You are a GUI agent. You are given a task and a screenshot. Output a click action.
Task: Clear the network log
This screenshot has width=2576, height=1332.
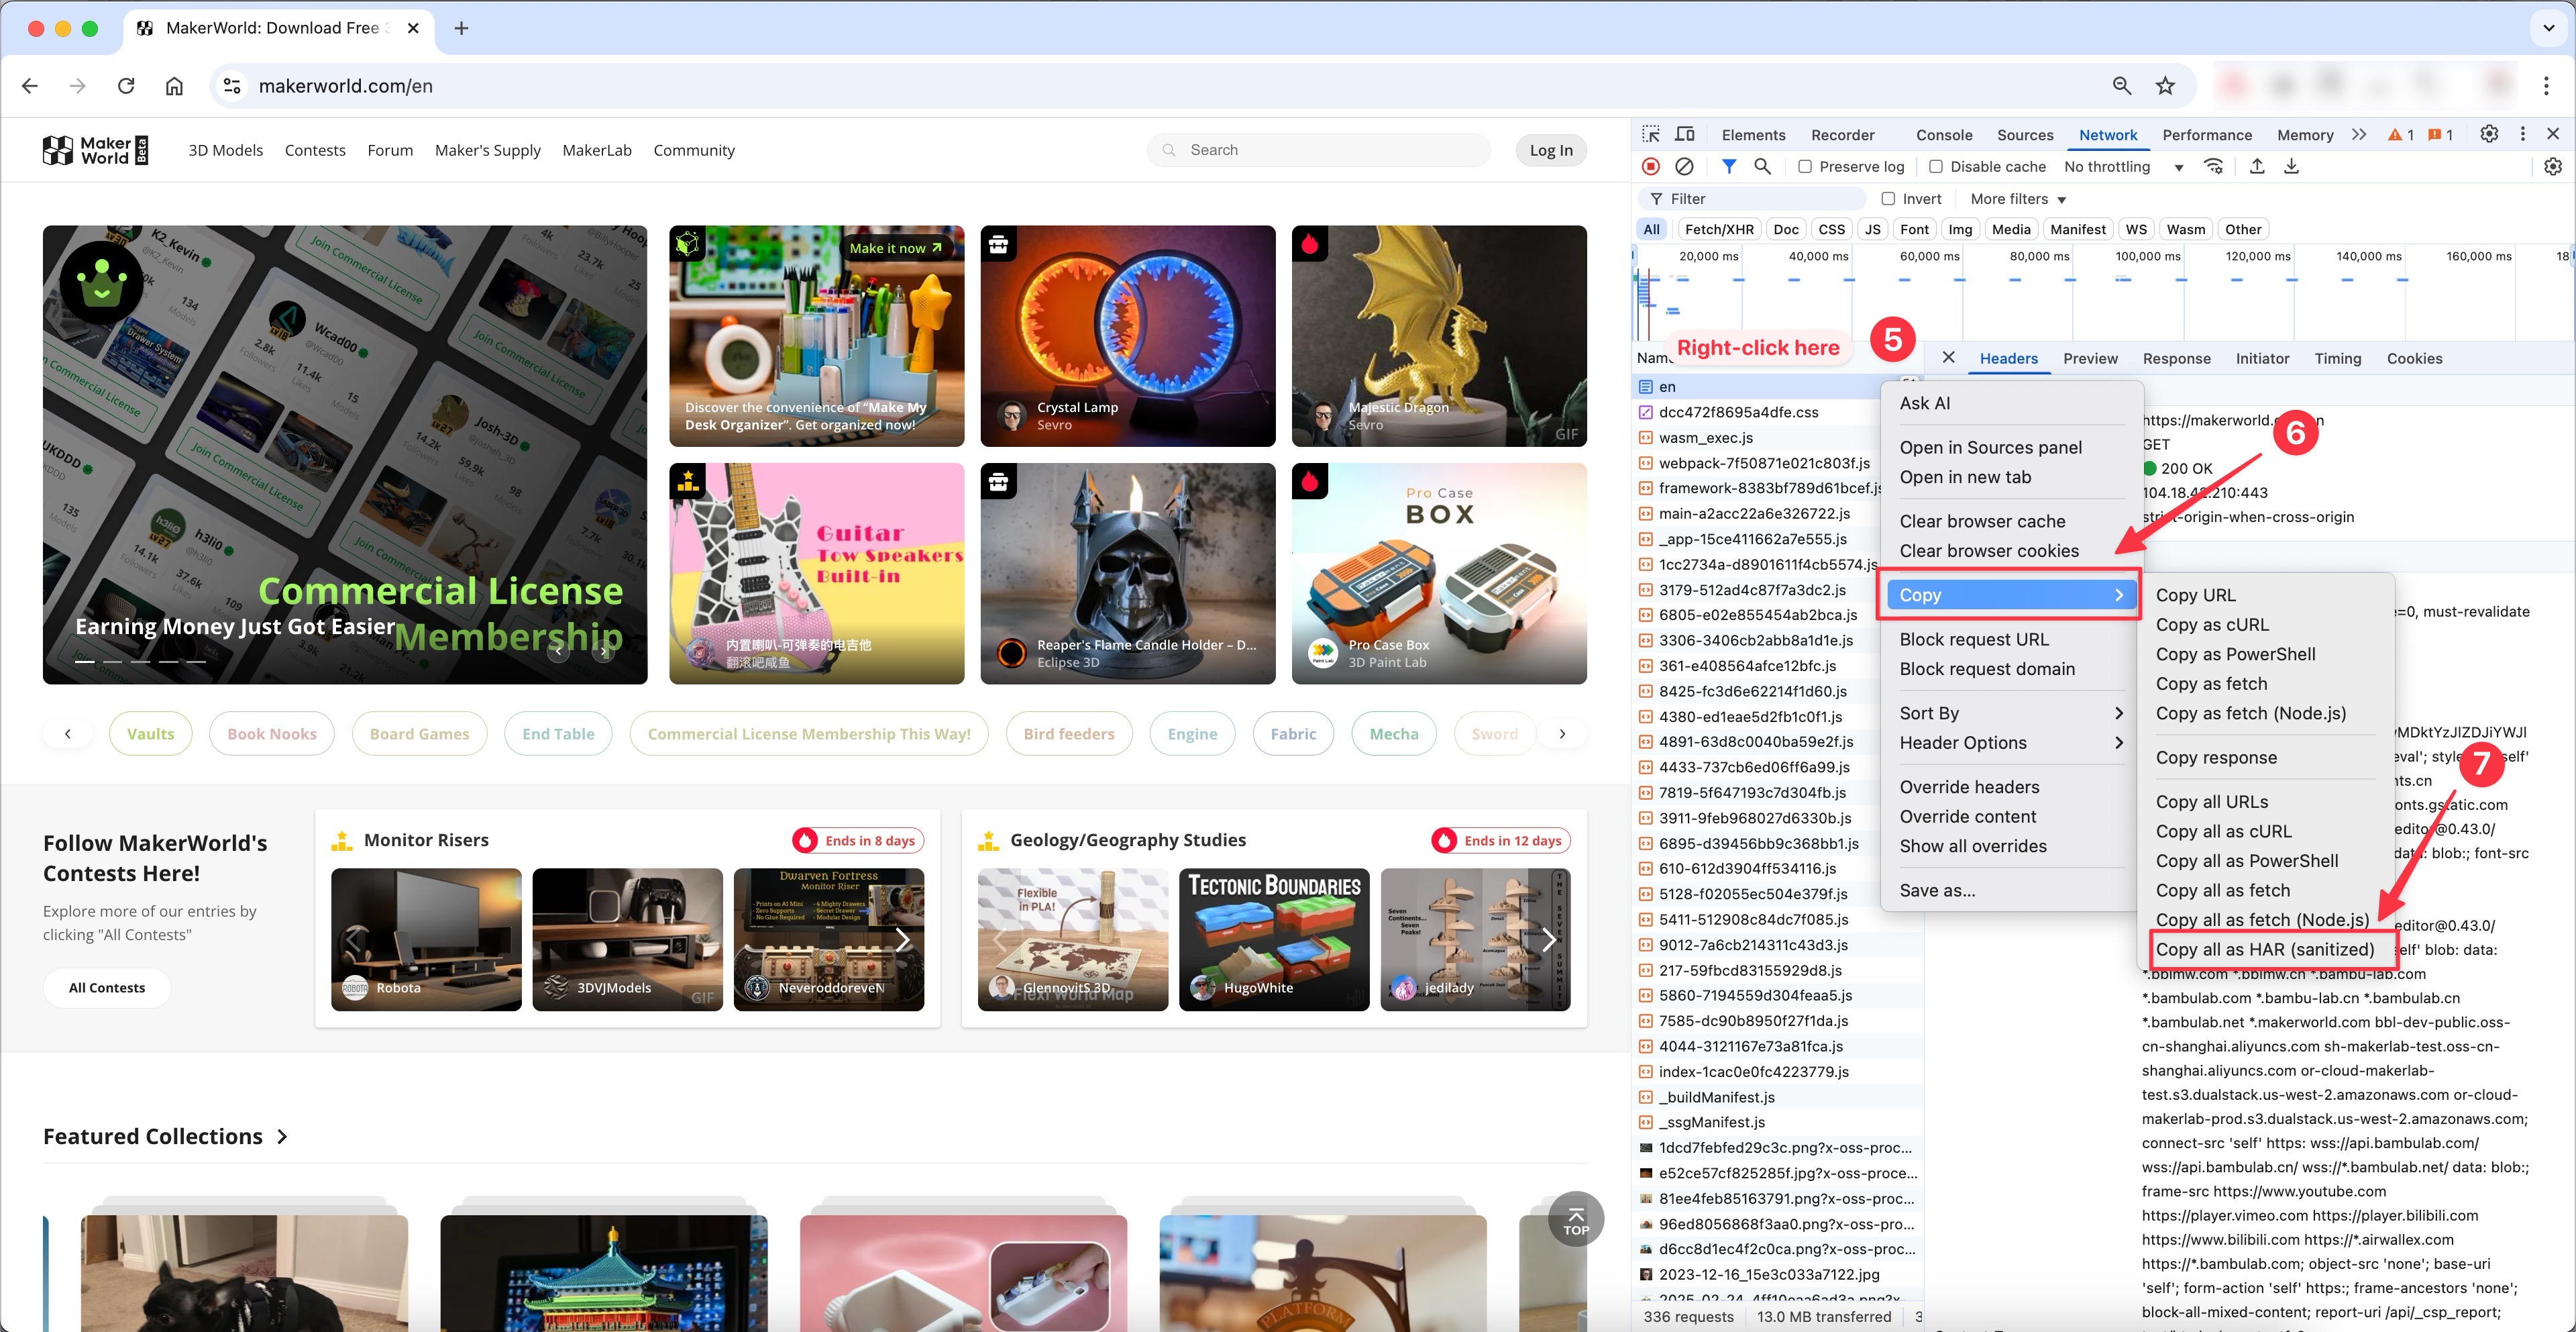pos(1685,167)
